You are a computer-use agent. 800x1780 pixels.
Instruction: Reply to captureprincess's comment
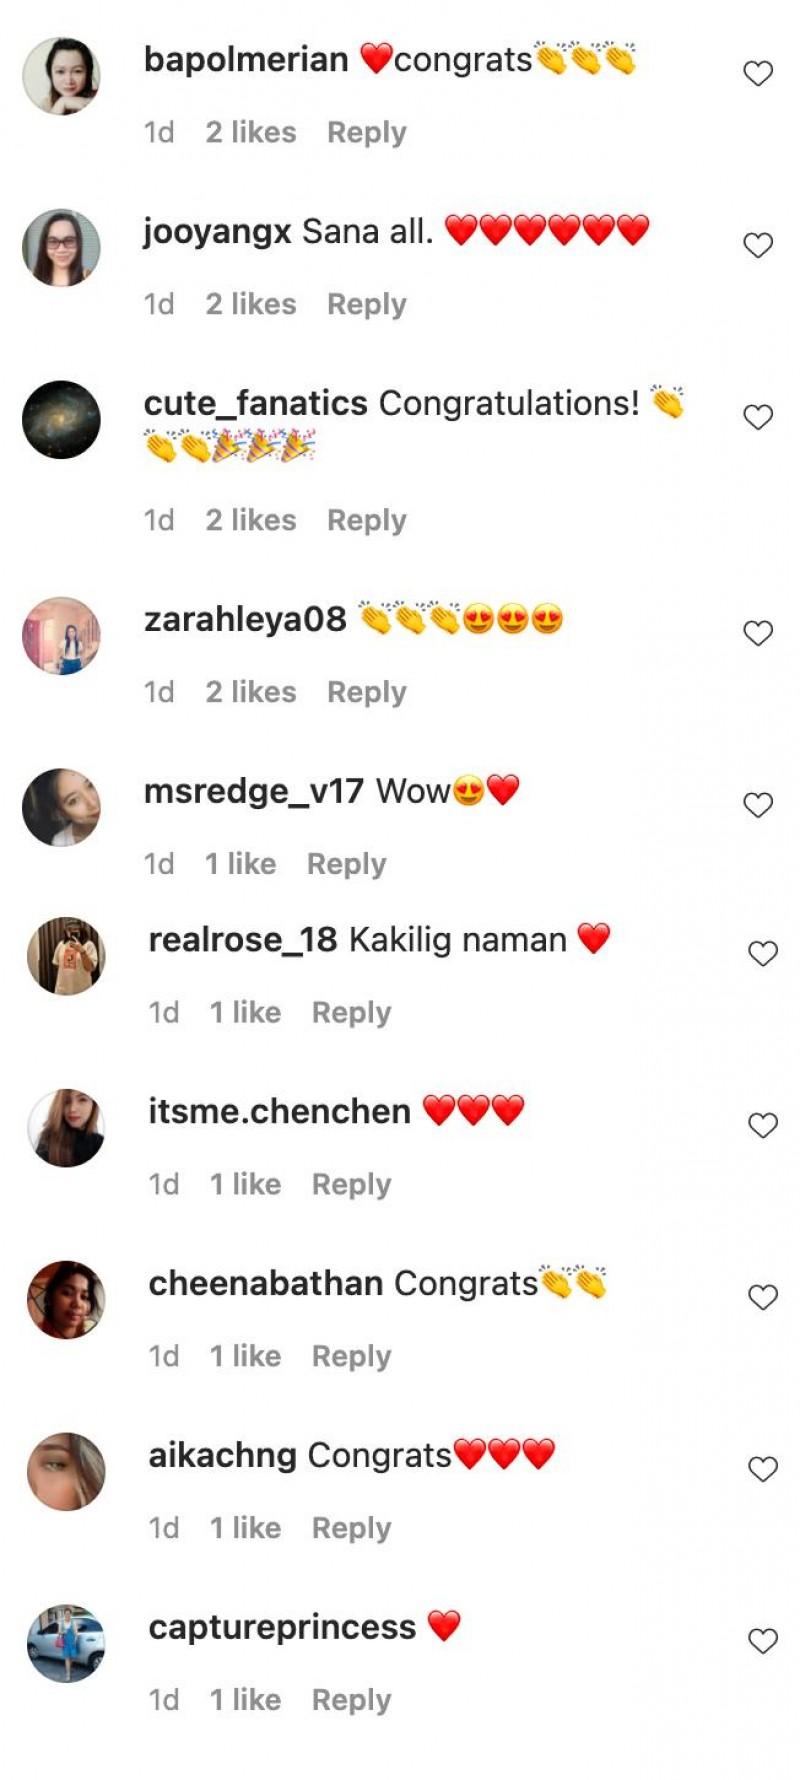(x=351, y=1701)
